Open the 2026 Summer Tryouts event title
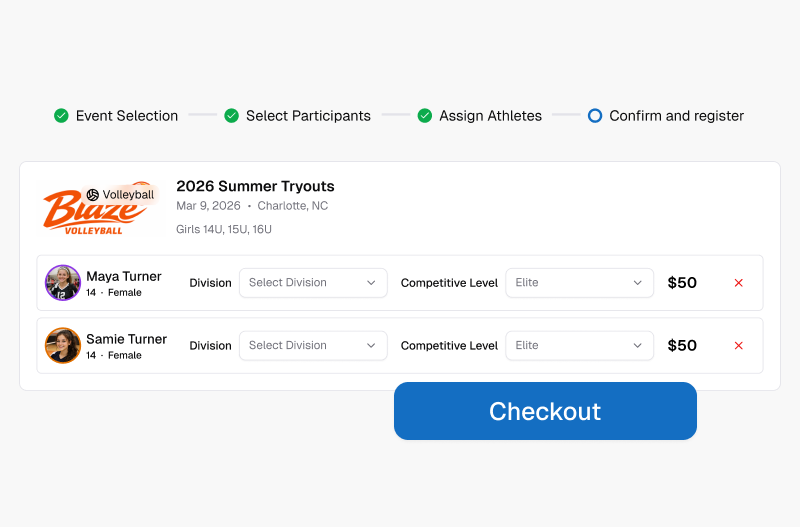The image size is (800, 527). point(255,186)
